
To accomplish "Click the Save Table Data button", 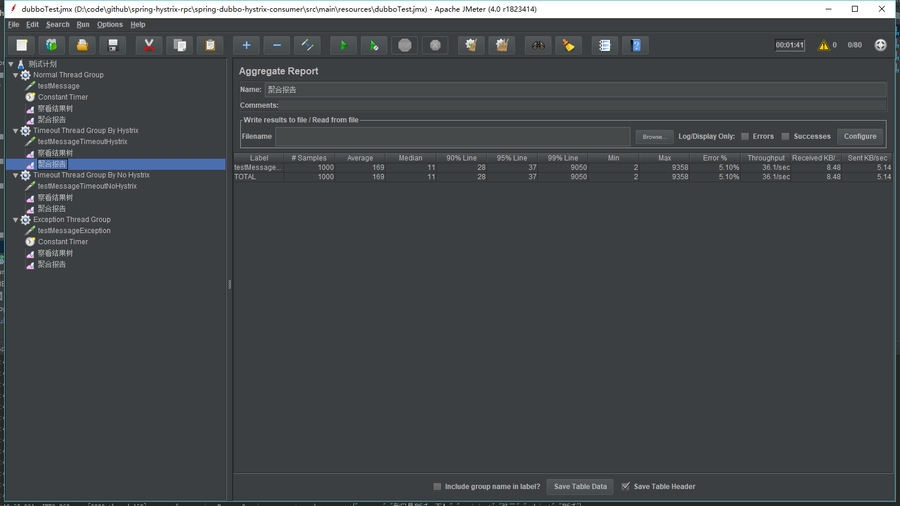I will point(580,487).
